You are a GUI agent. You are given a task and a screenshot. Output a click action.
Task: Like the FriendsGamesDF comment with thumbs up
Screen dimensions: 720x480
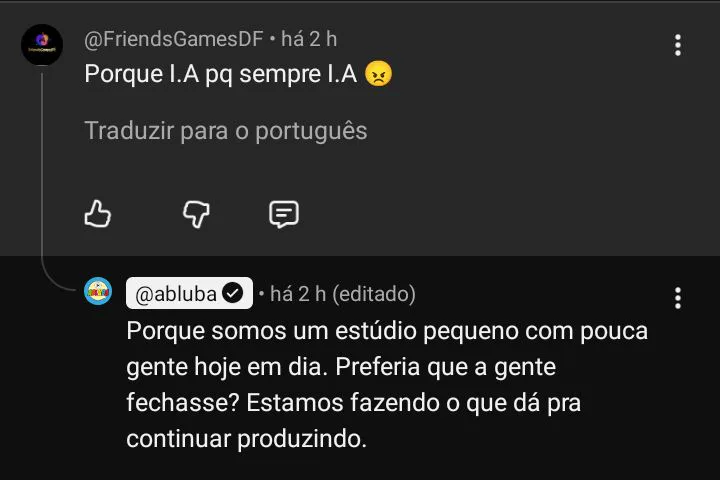click(98, 213)
